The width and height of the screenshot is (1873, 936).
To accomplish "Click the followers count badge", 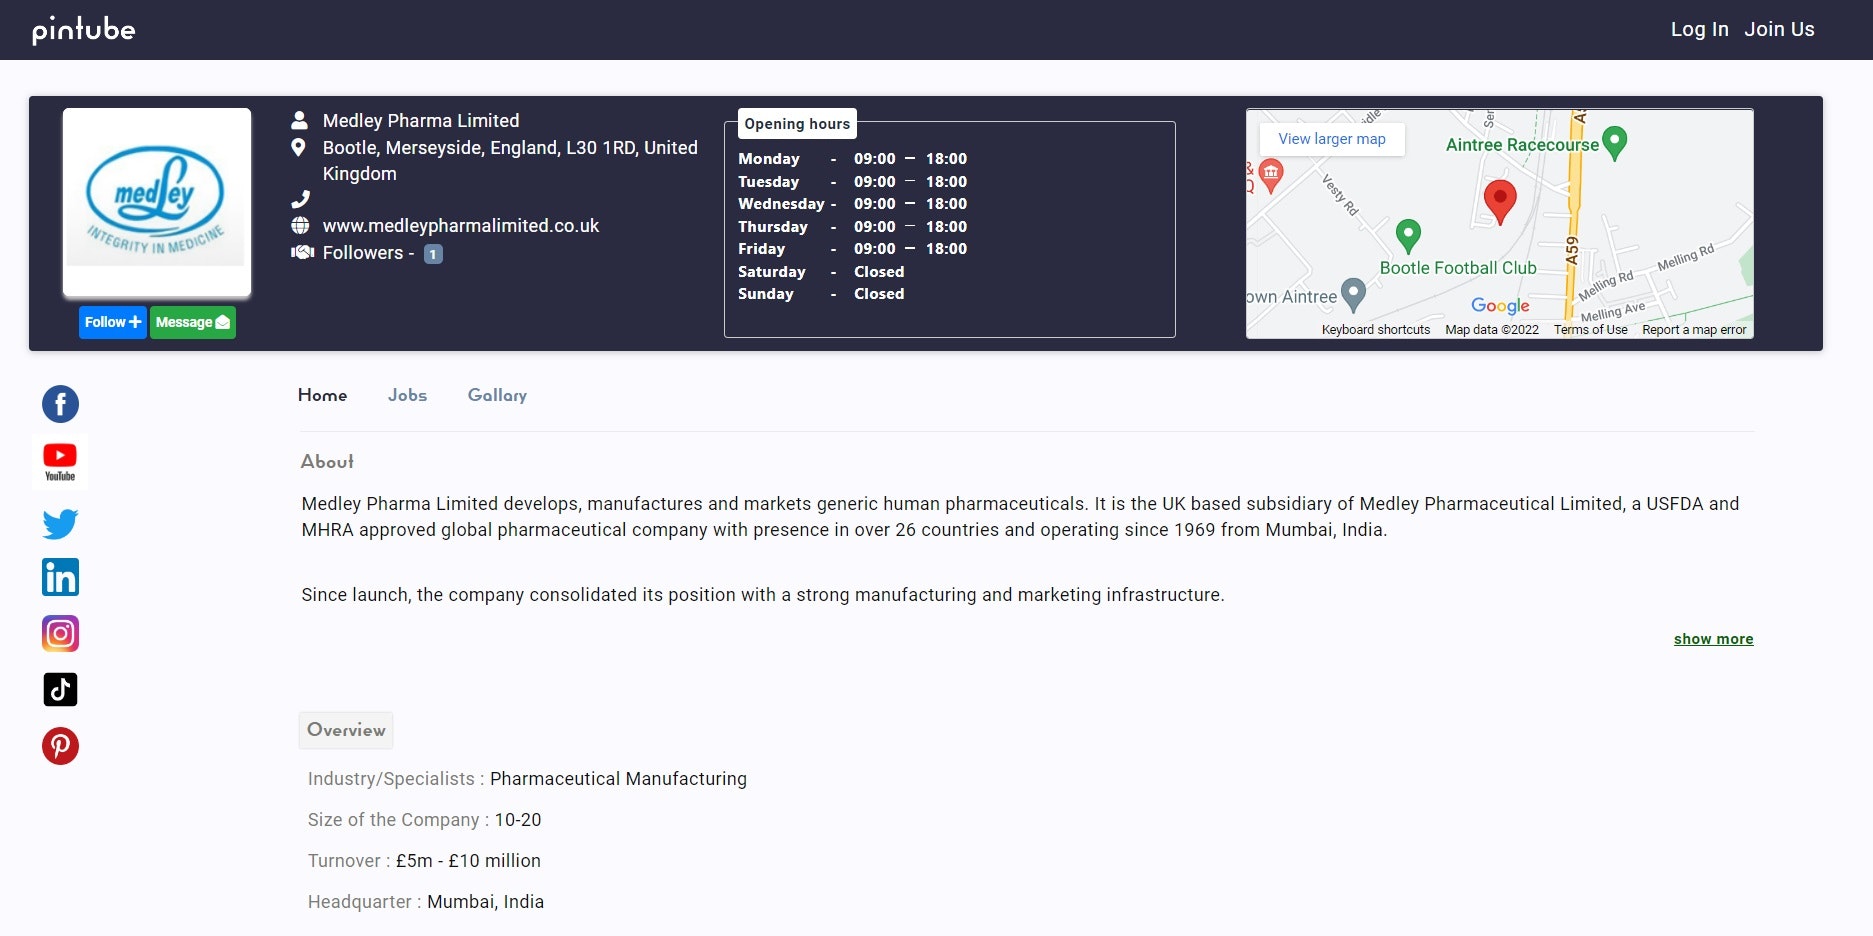I will click(433, 254).
